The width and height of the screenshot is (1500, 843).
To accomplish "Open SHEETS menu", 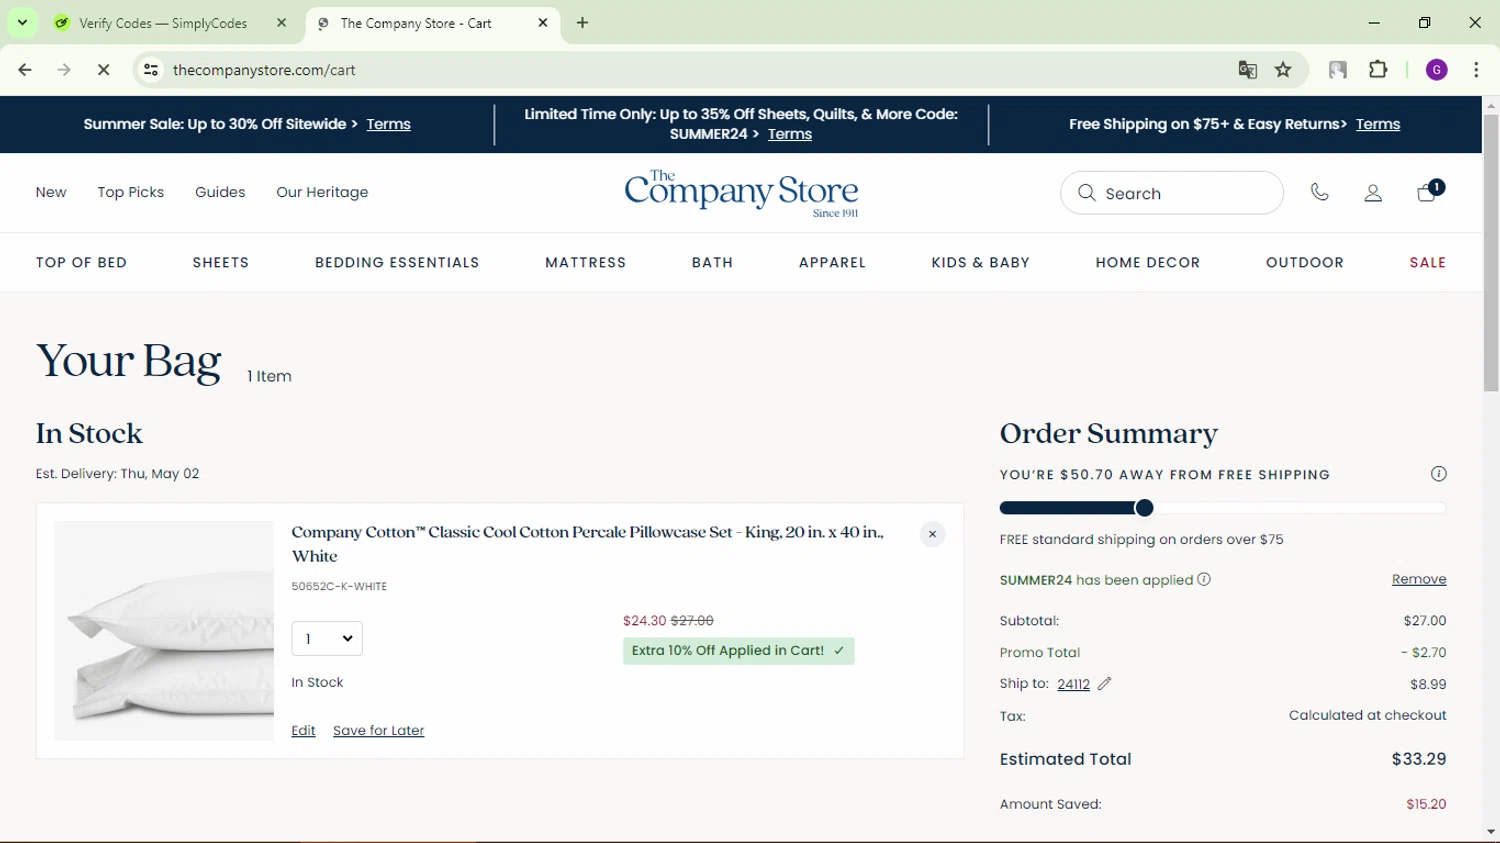I will tap(221, 263).
